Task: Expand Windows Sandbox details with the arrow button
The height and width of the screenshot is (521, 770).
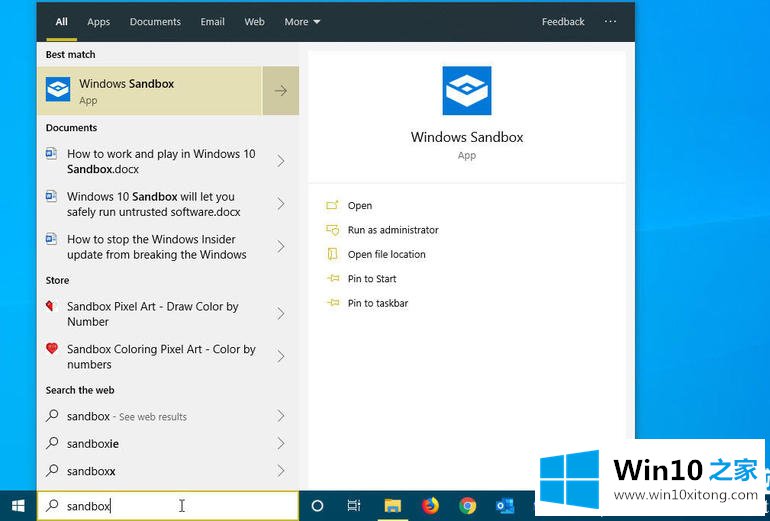Action: point(281,91)
